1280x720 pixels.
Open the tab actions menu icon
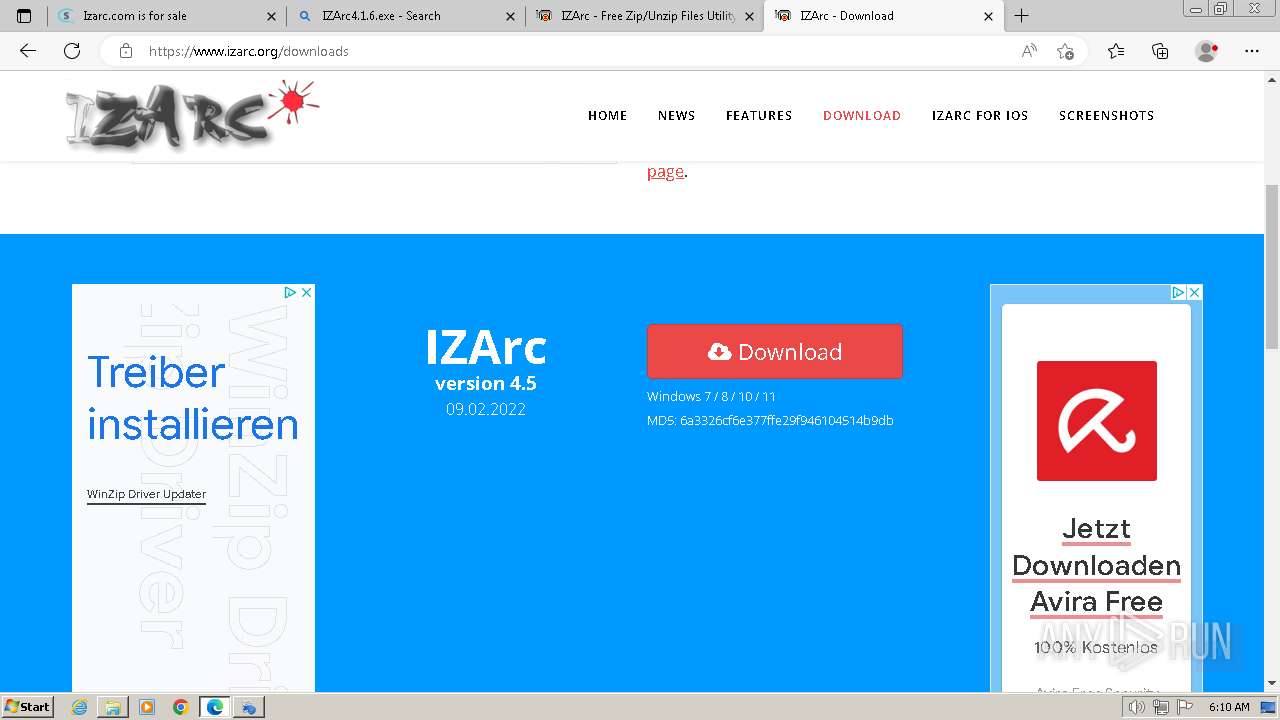(x=24, y=16)
